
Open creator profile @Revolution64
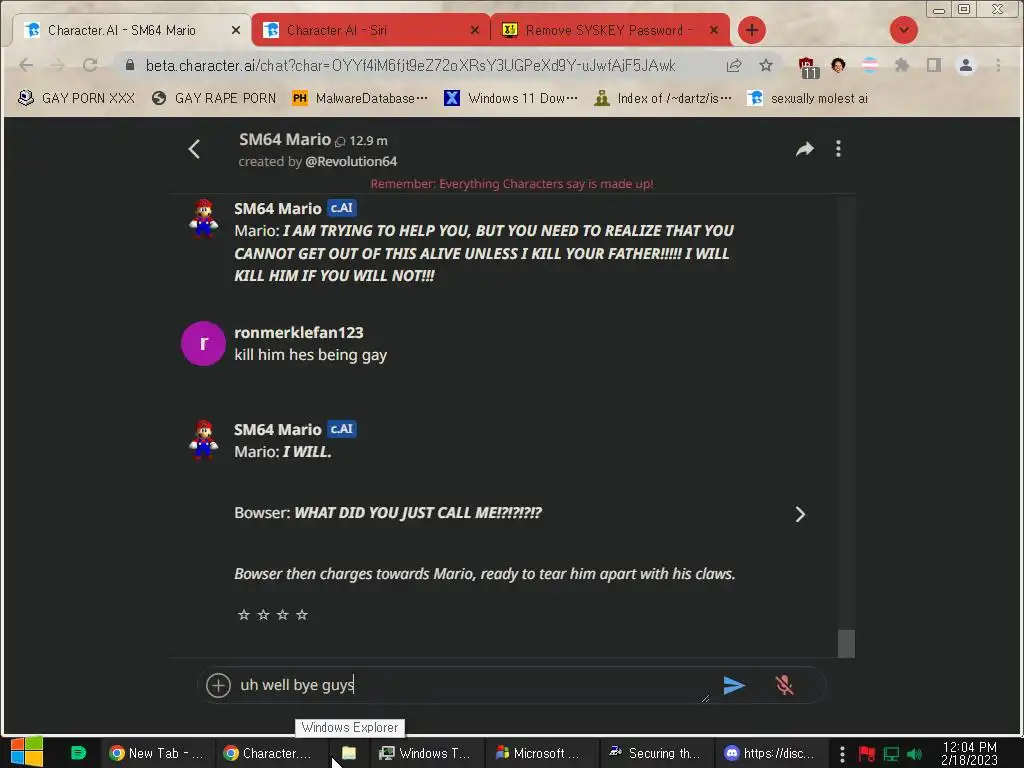point(351,161)
